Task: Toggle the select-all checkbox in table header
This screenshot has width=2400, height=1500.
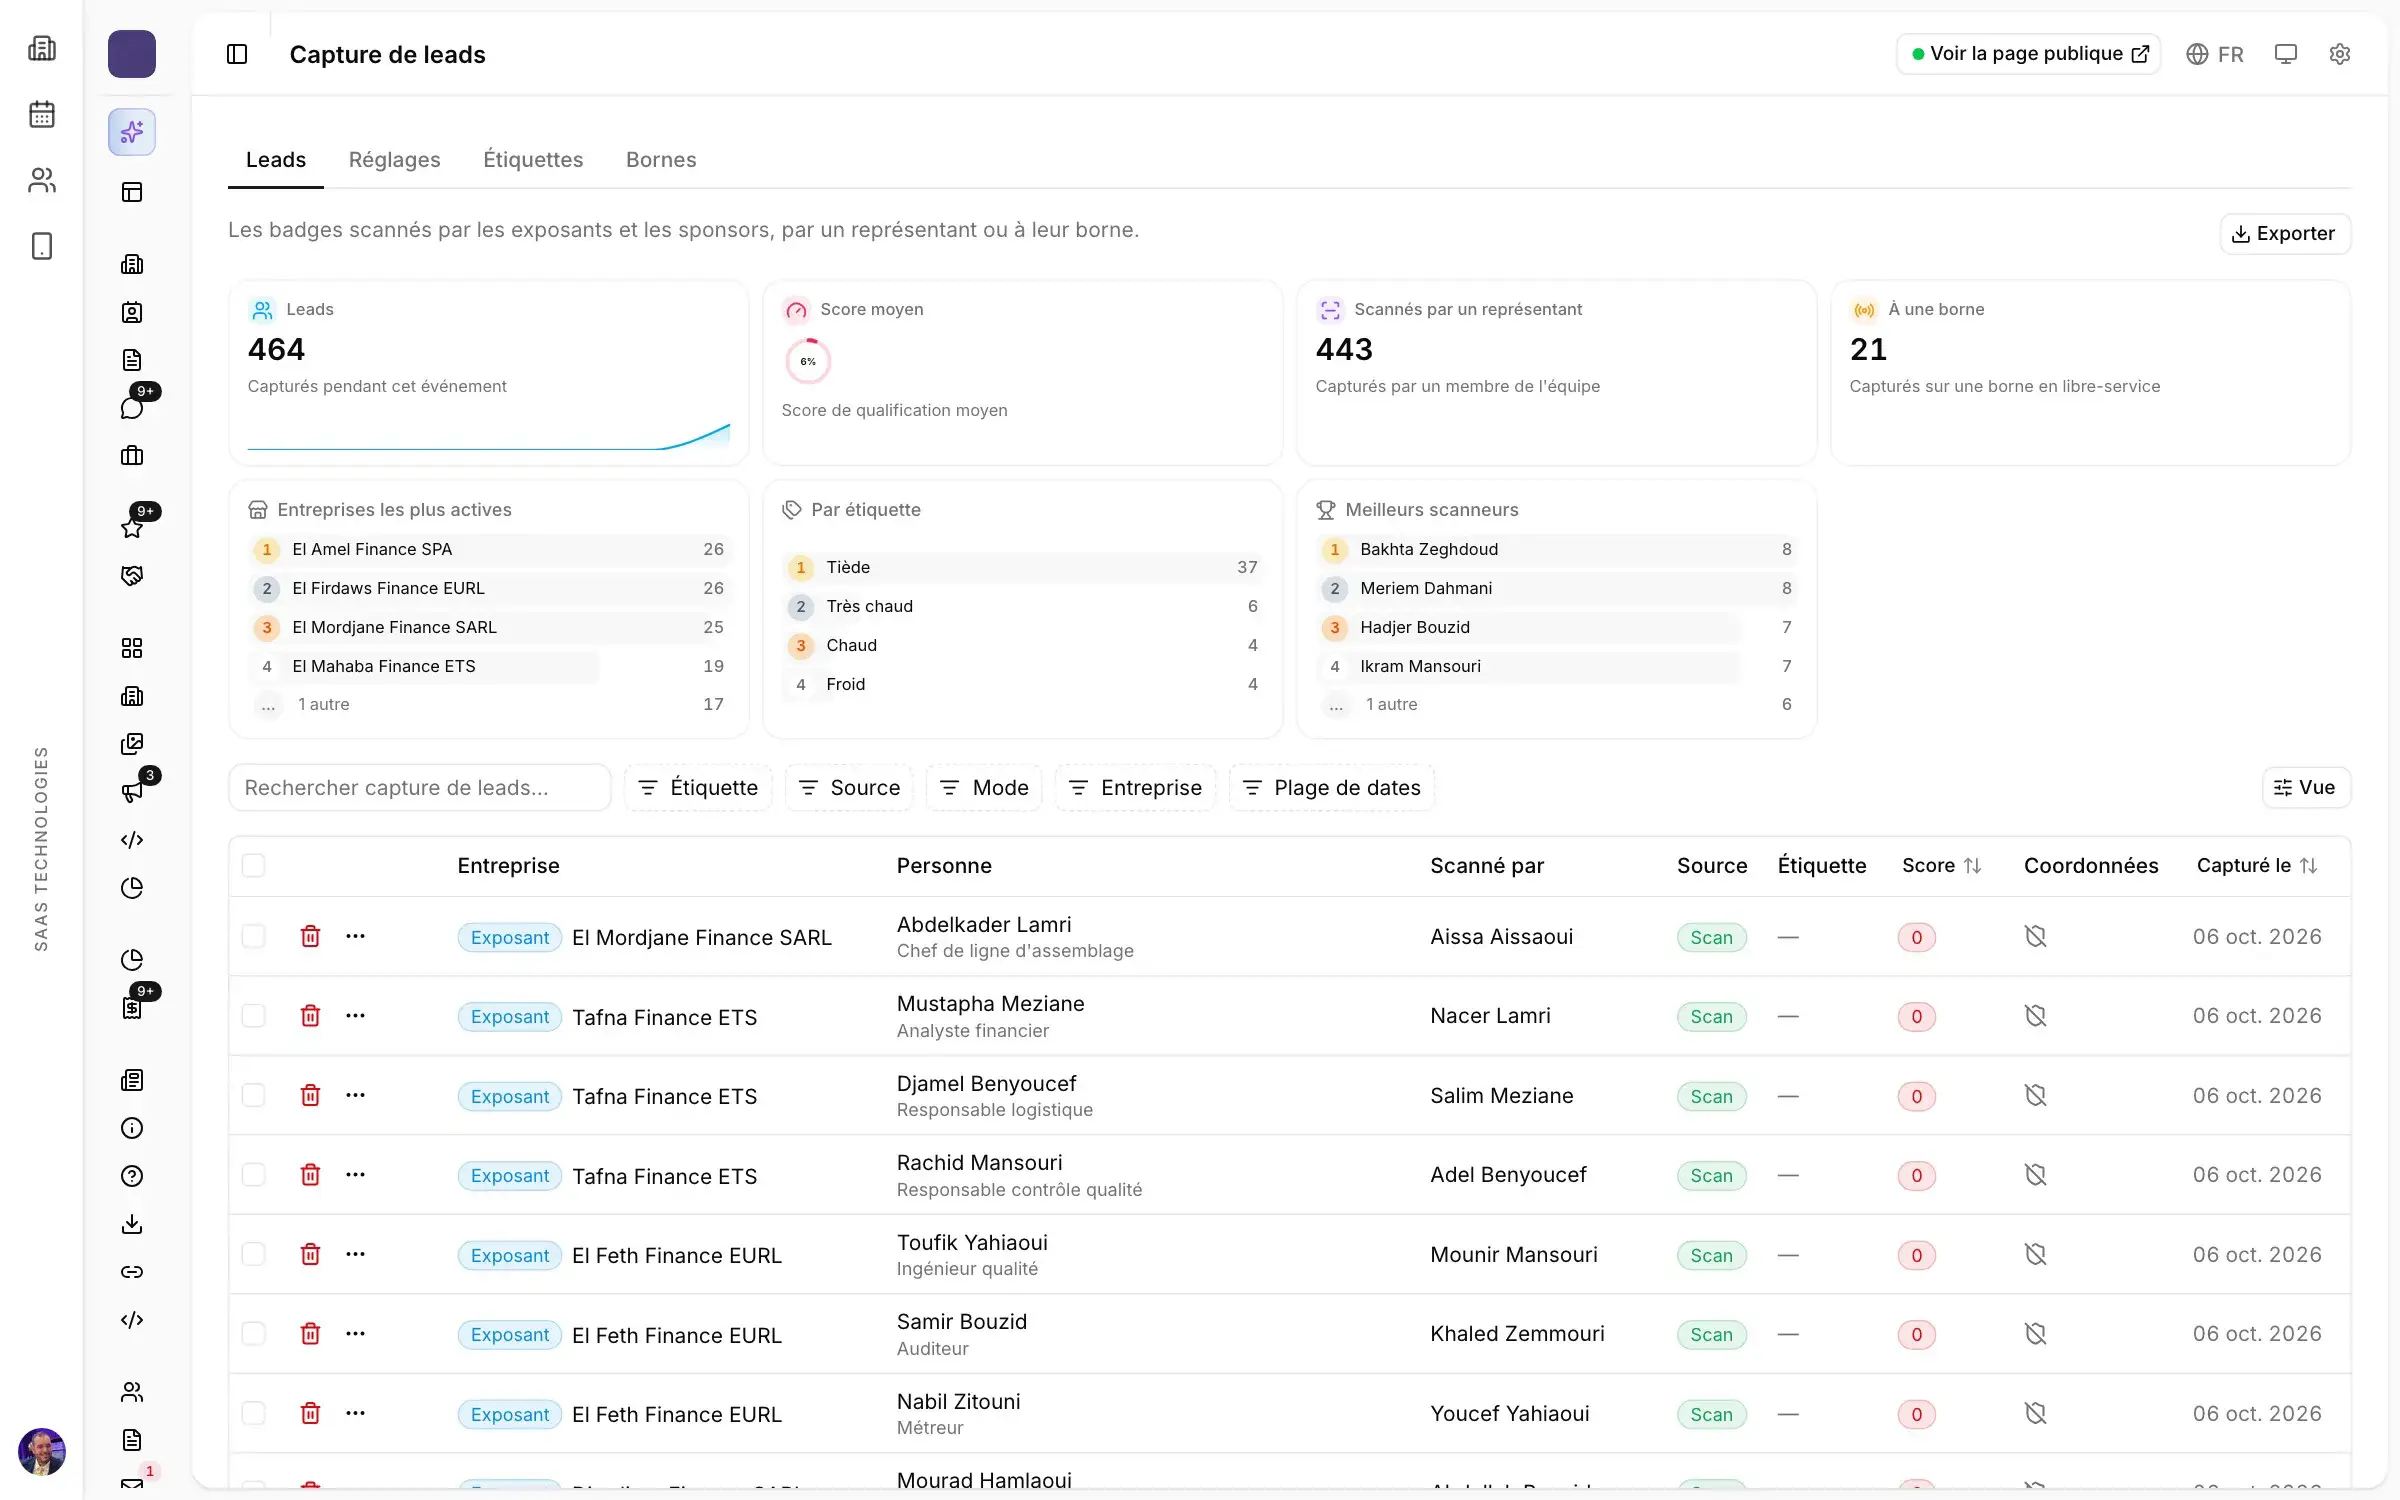Action: point(254,865)
